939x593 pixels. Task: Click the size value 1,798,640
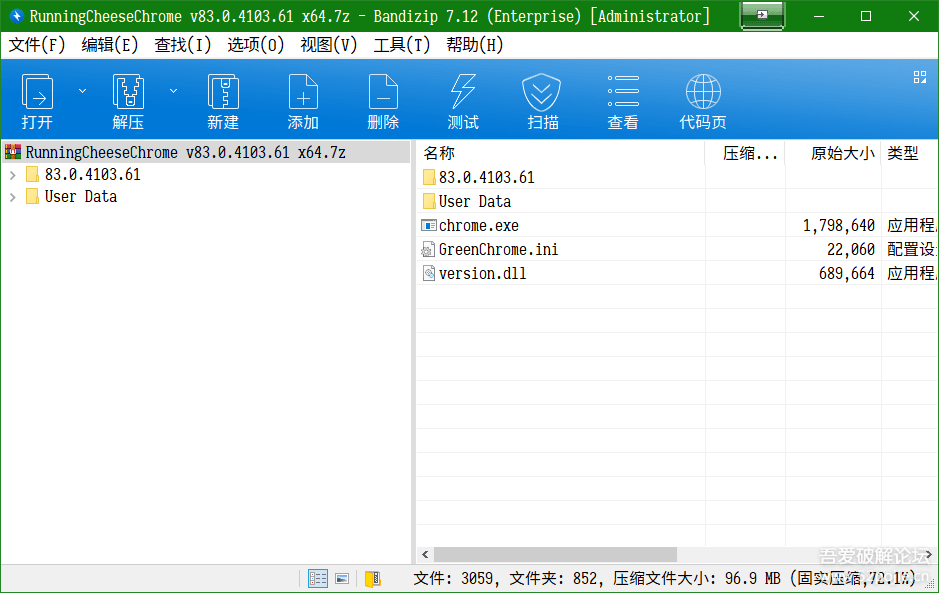coord(838,225)
